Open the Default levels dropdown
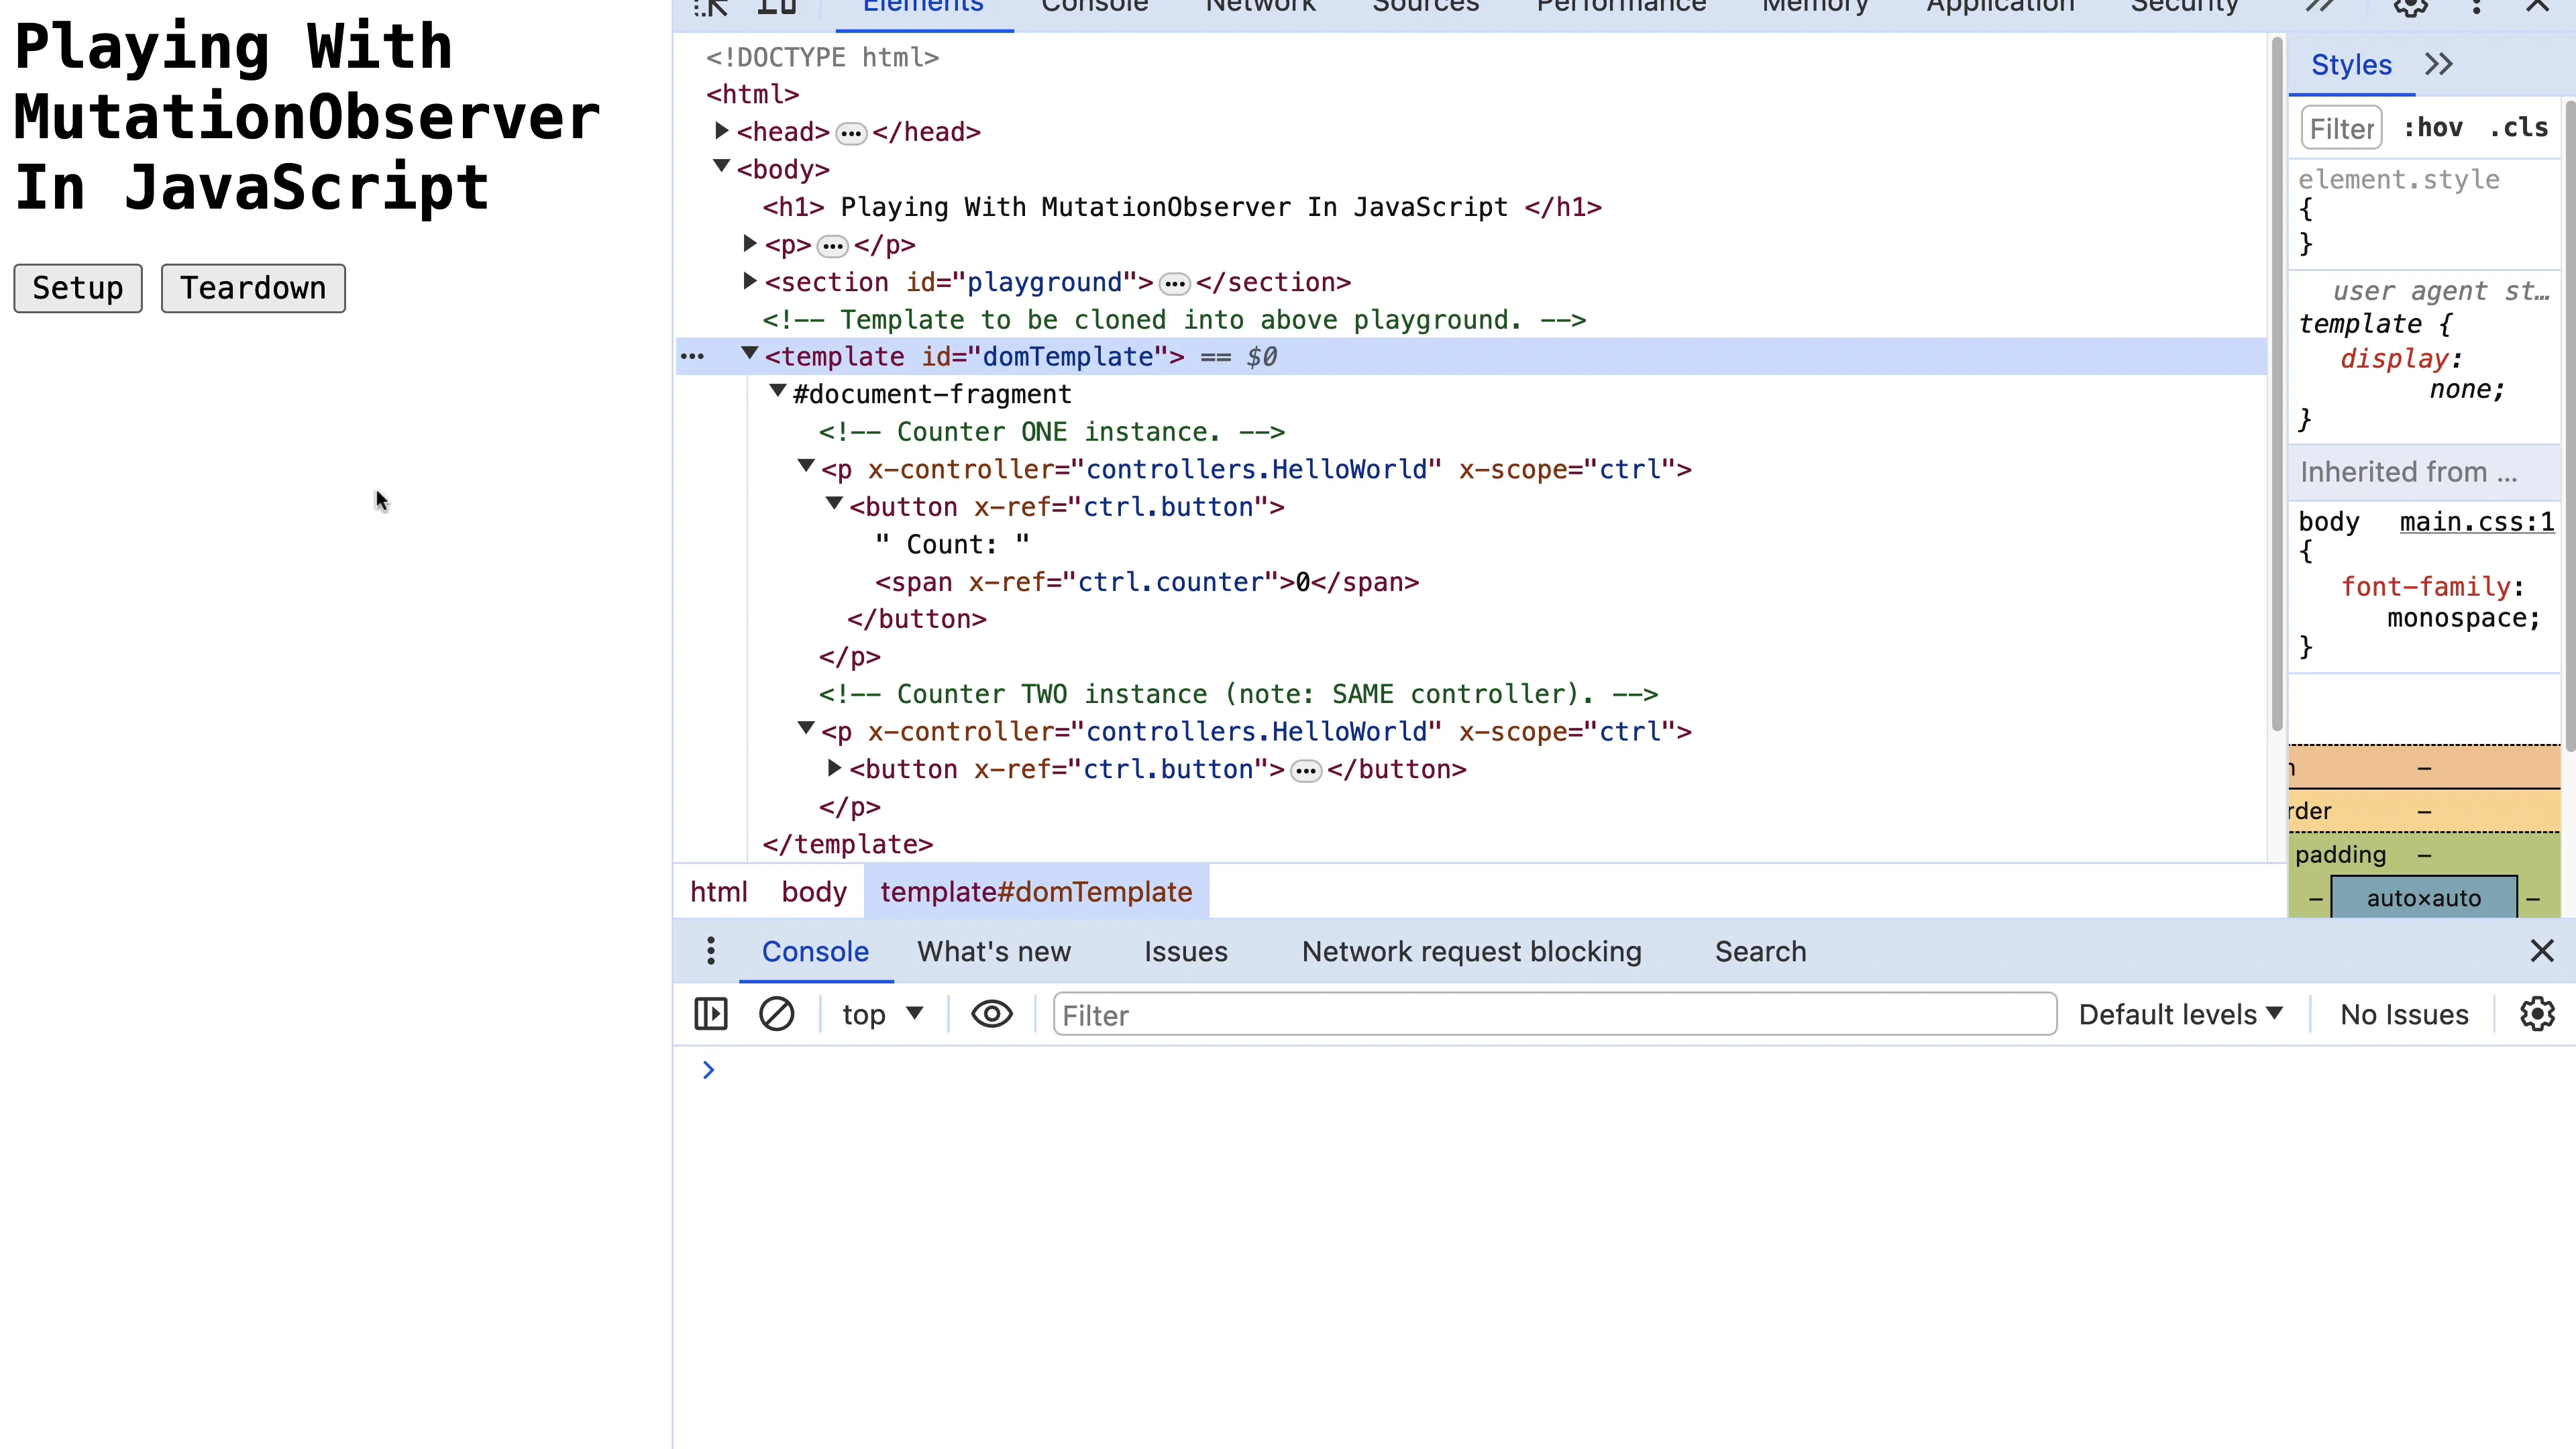Screen dimensions: 2576x1449 [2180, 1014]
